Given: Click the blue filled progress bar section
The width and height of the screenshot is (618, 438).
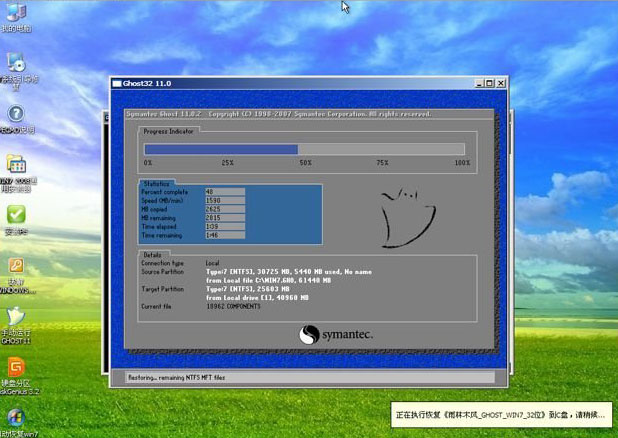Looking at the screenshot, I should pyautogui.click(x=221, y=149).
